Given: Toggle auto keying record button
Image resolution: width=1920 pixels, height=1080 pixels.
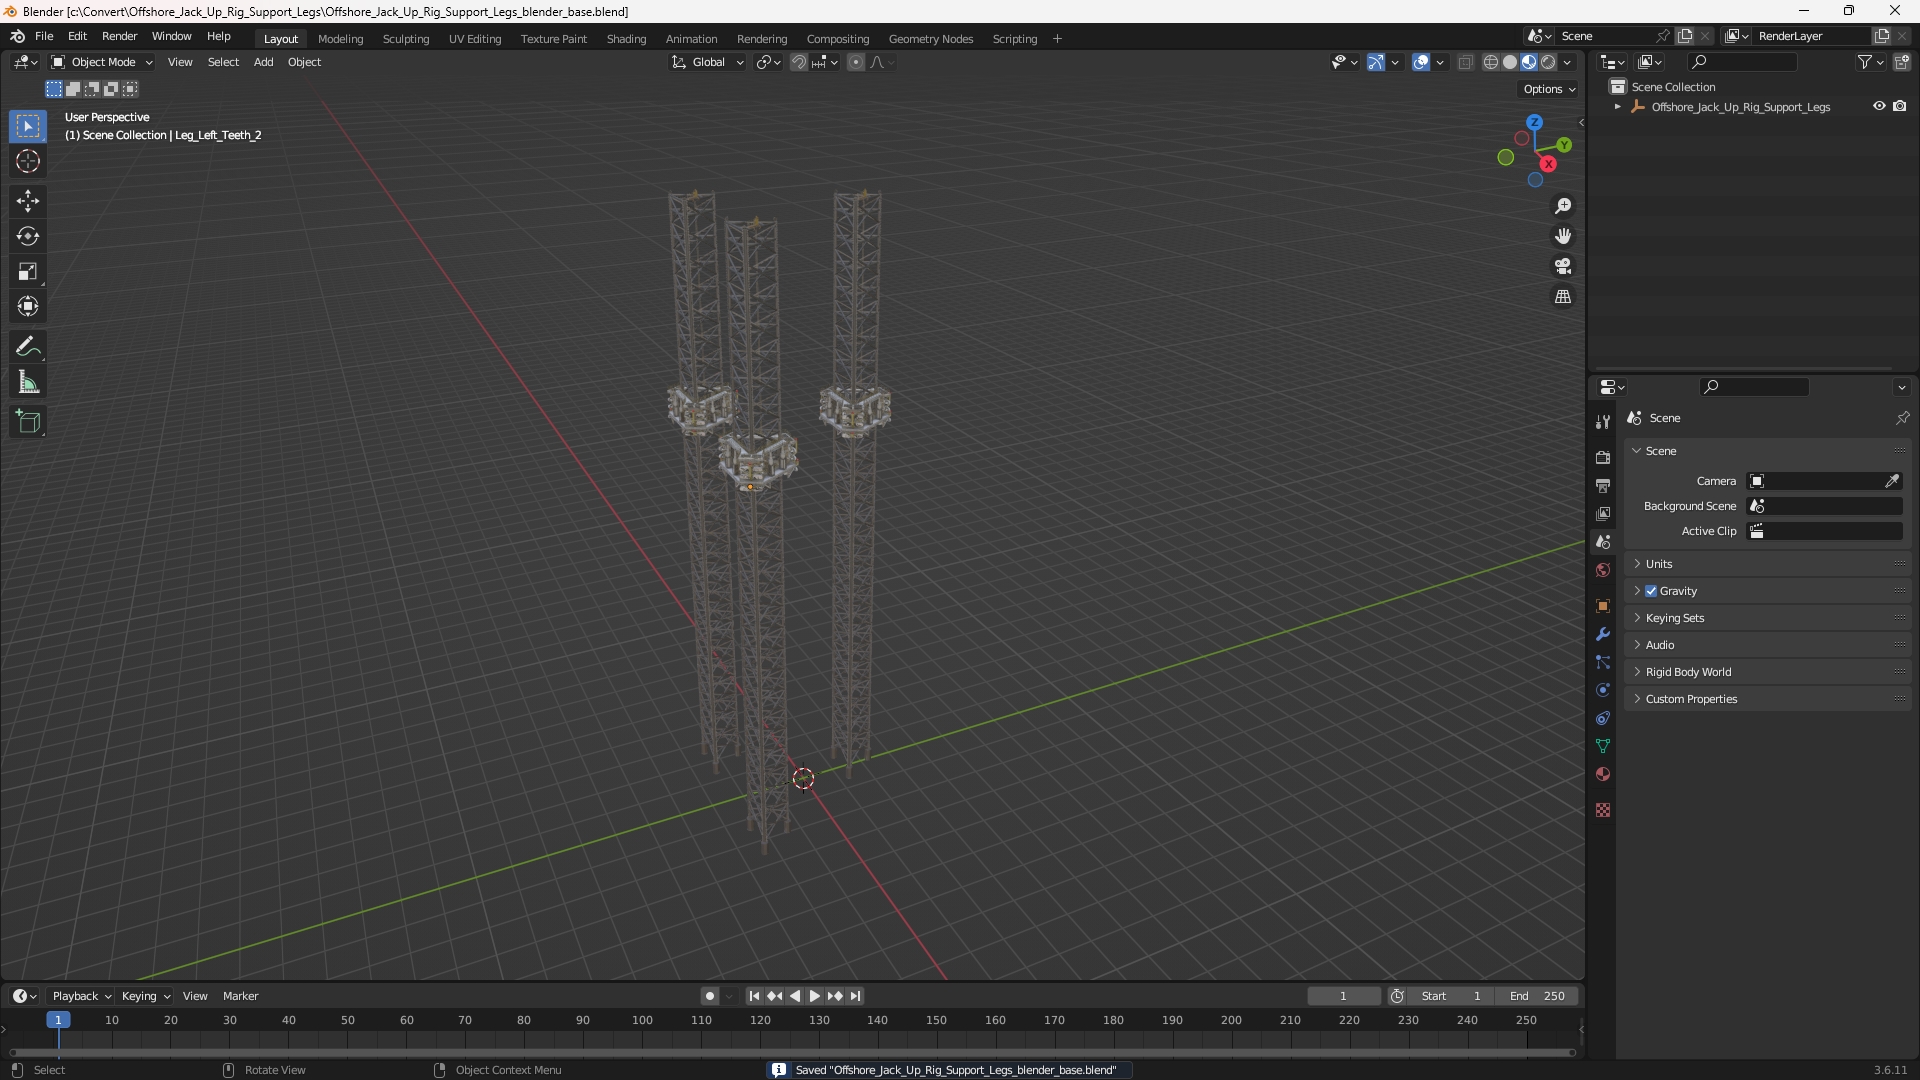Looking at the screenshot, I should tap(710, 996).
